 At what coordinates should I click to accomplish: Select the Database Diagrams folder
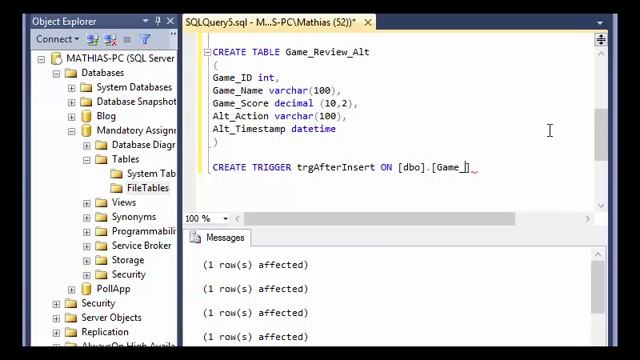143,145
